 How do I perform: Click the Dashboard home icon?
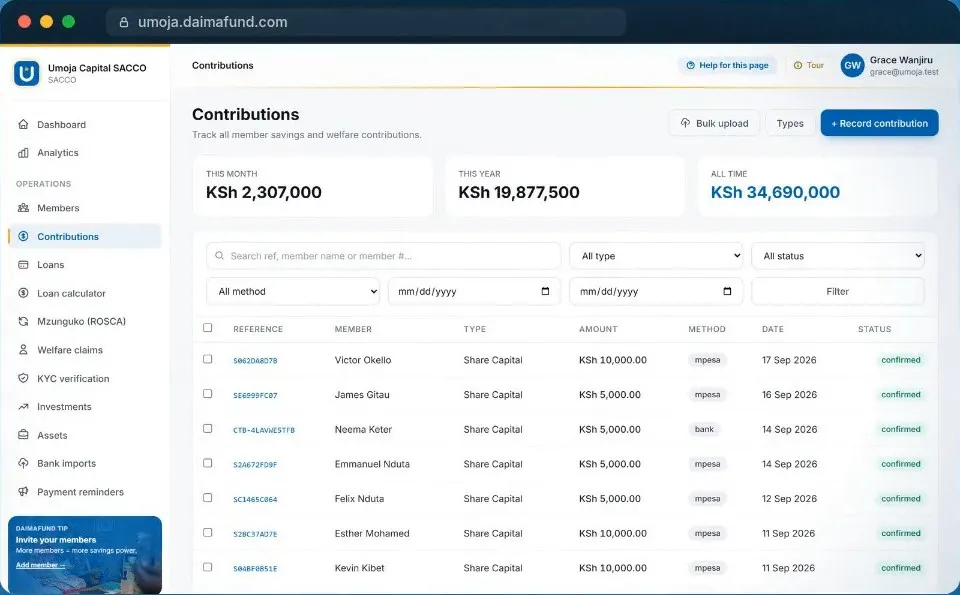tap(23, 124)
